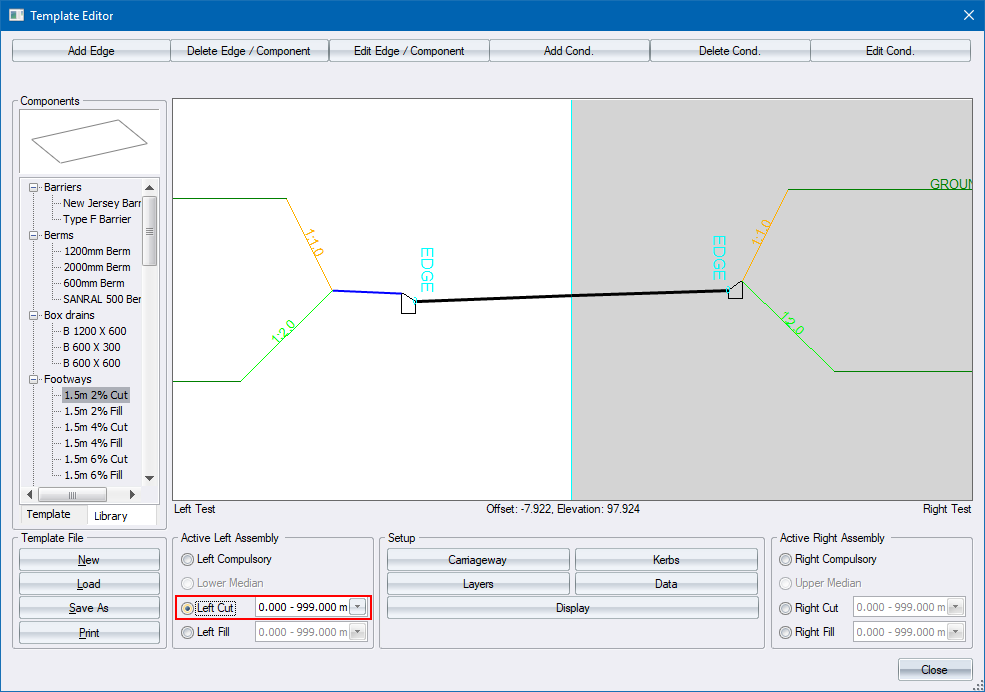Select the 1.5m 4% Fill footway item
The width and height of the screenshot is (985, 692).
[x=93, y=443]
